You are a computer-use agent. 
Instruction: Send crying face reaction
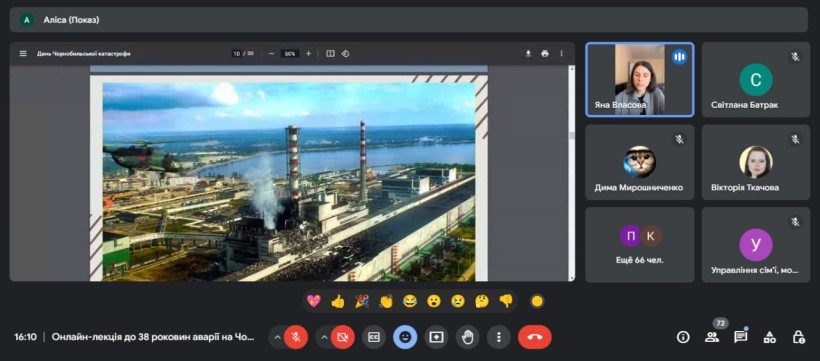[458, 301]
